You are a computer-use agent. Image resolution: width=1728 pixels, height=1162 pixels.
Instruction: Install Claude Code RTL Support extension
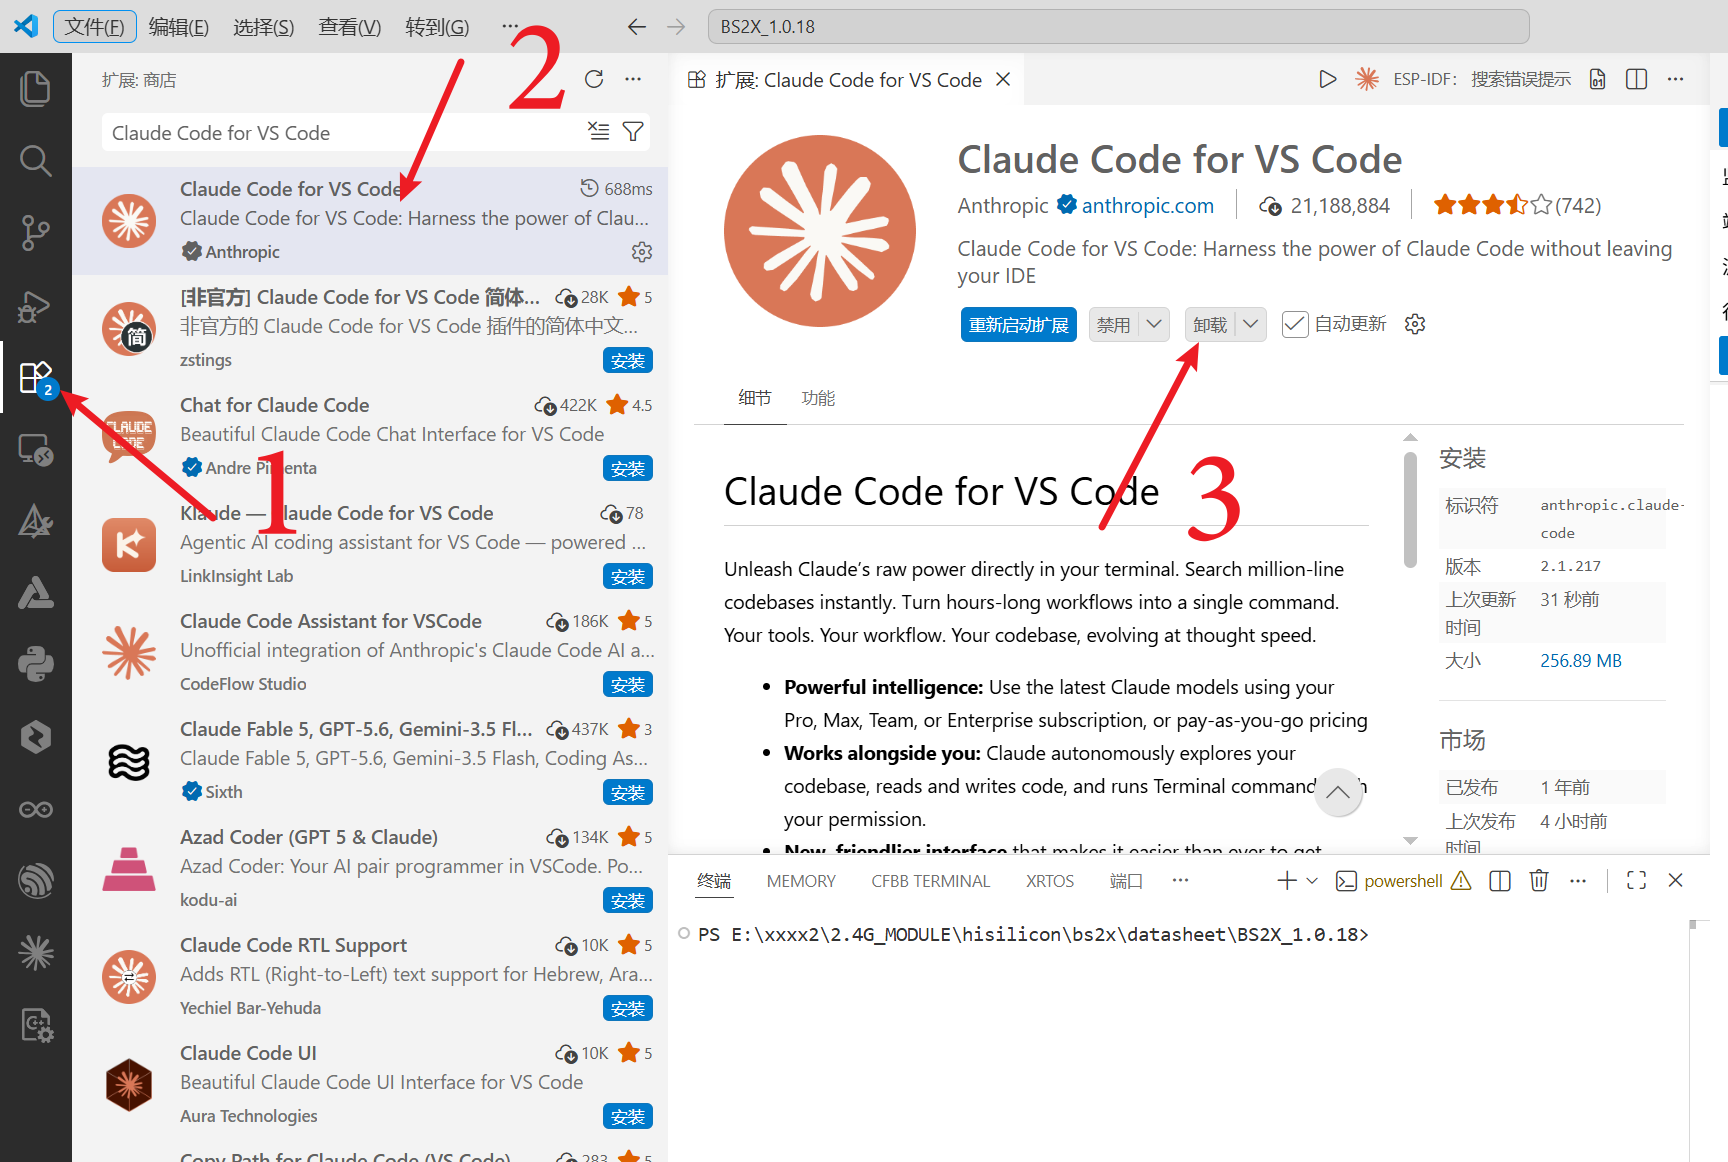tap(628, 1008)
